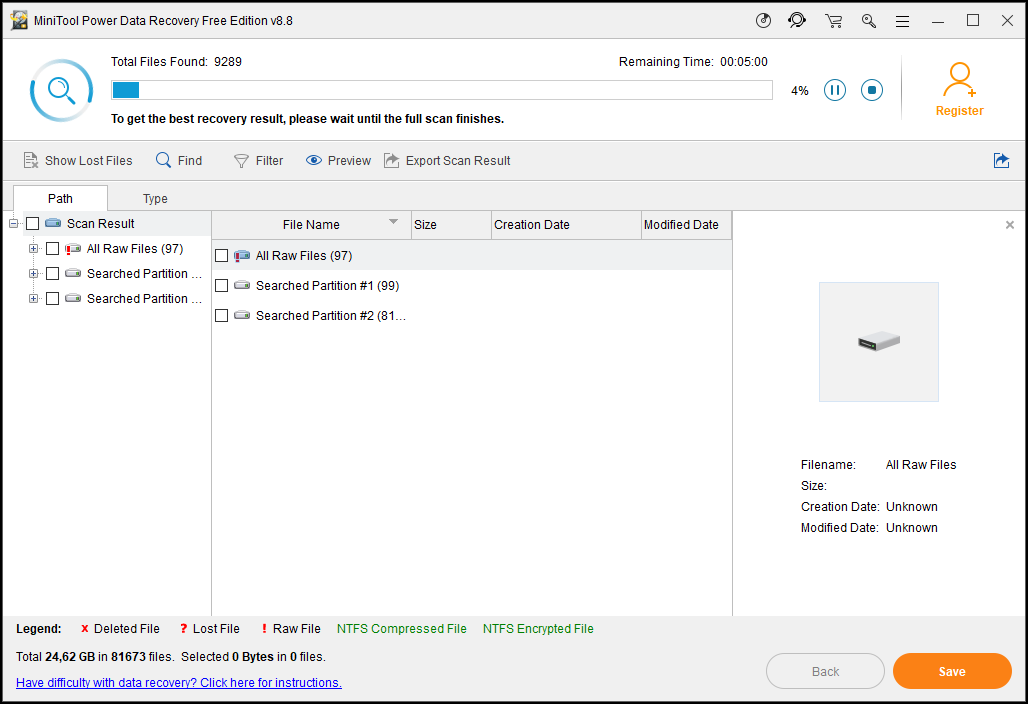The image size is (1028, 704).
Task: Click the Show Lost Files toolbar item
Action: [x=77, y=161]
